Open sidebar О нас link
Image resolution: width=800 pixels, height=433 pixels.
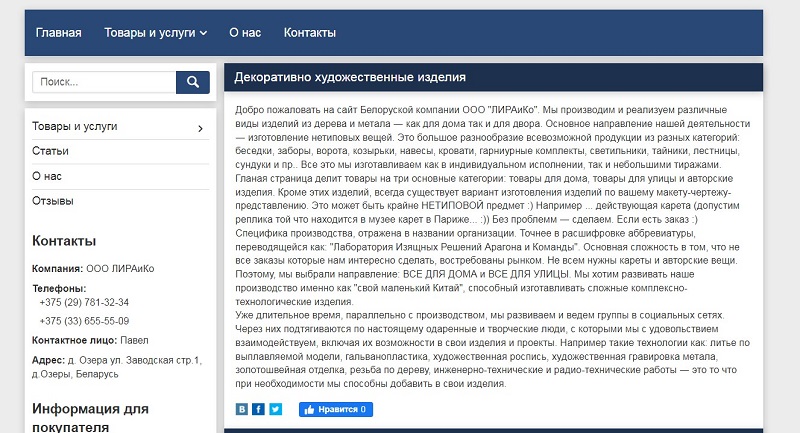pos(47,176)
